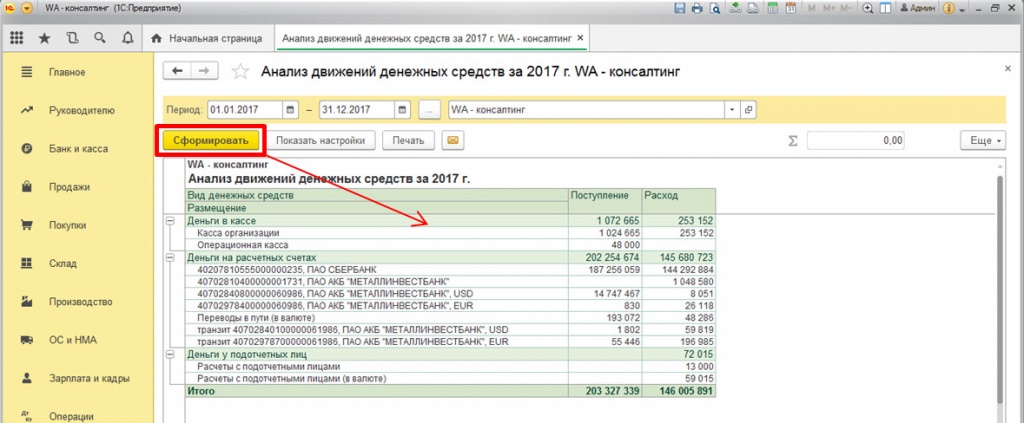Open start date calendar picker for 01.01.2017

pos(290,109)
